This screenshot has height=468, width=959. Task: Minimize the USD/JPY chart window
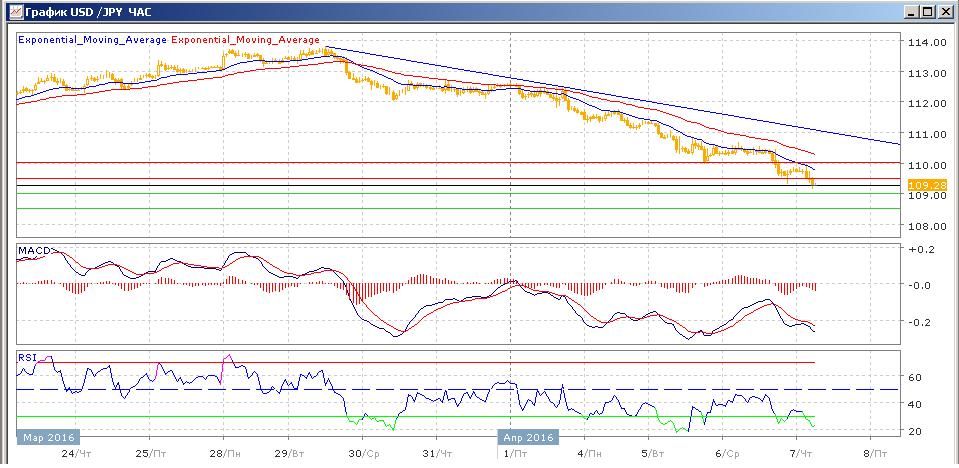point(910,11)
